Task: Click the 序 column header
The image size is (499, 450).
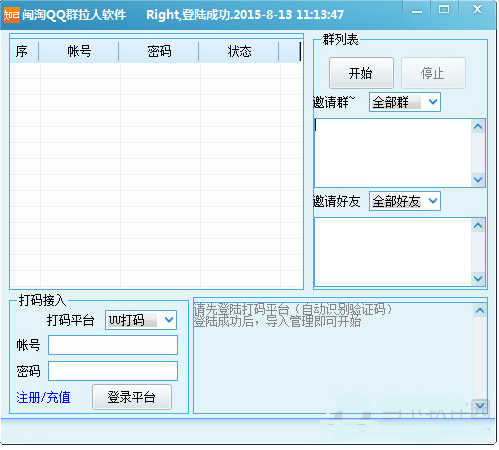Action: pyautogui.click(x=24, y=51)
